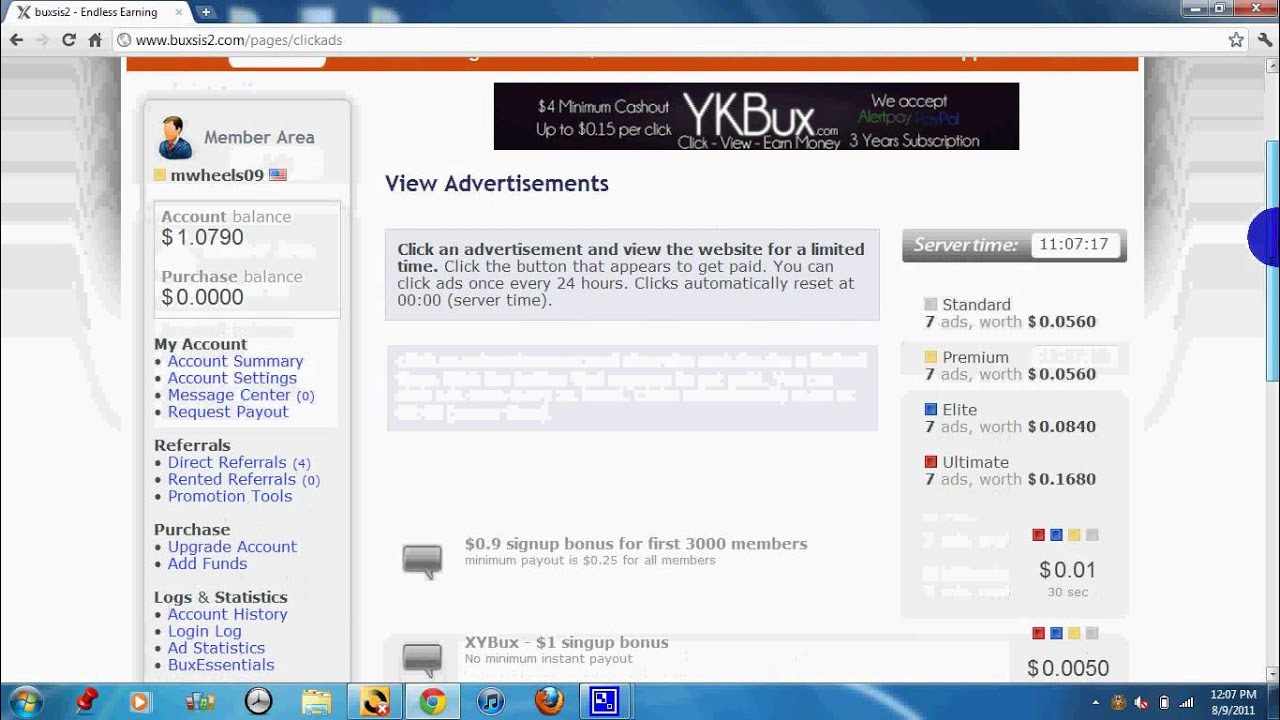Launch Windows Media Player from taskbar
The image size is (1280, 720).
coord(140,701)
